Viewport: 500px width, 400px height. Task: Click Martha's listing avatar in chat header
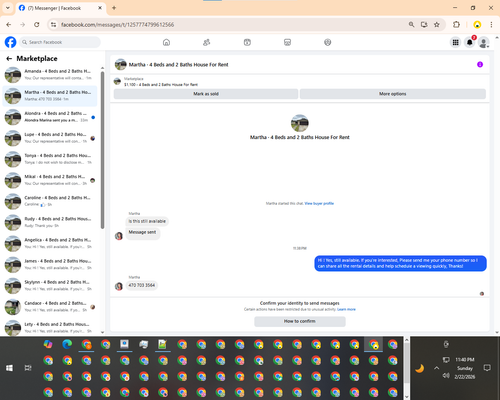[x=120, y=64]
